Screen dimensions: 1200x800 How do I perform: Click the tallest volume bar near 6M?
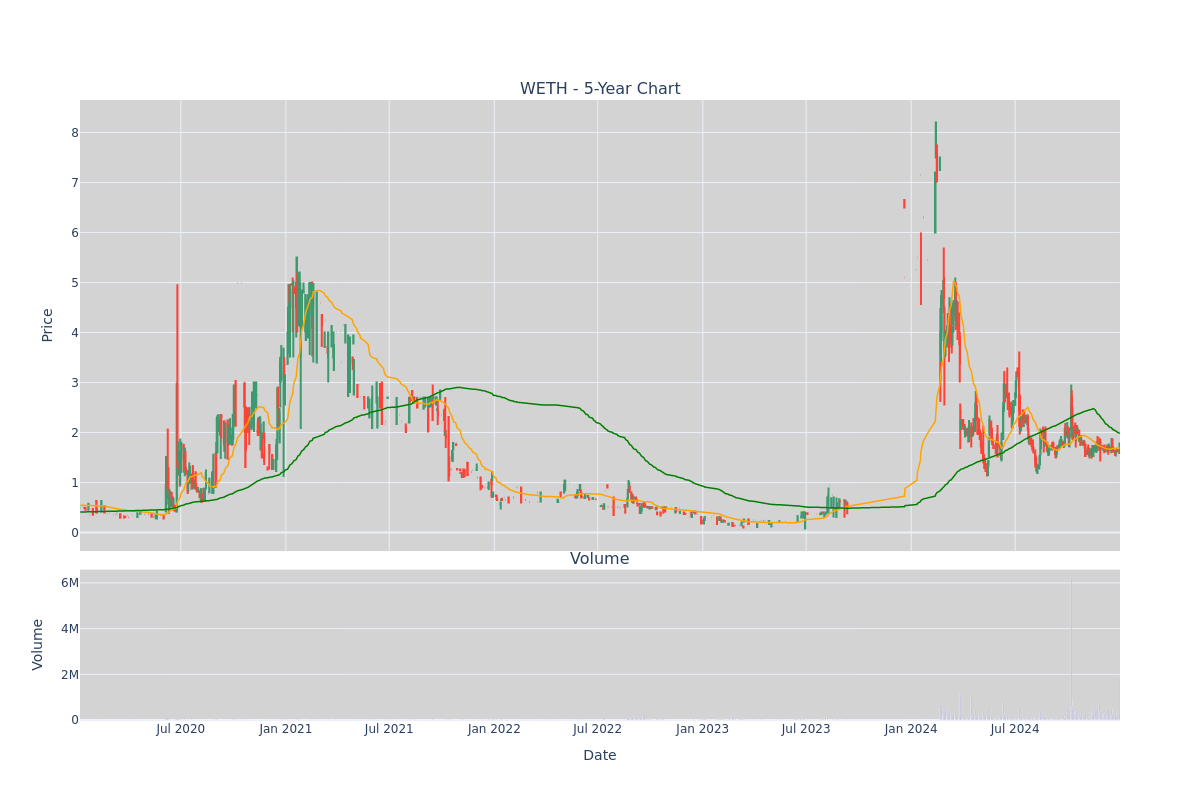point(1071,648)
